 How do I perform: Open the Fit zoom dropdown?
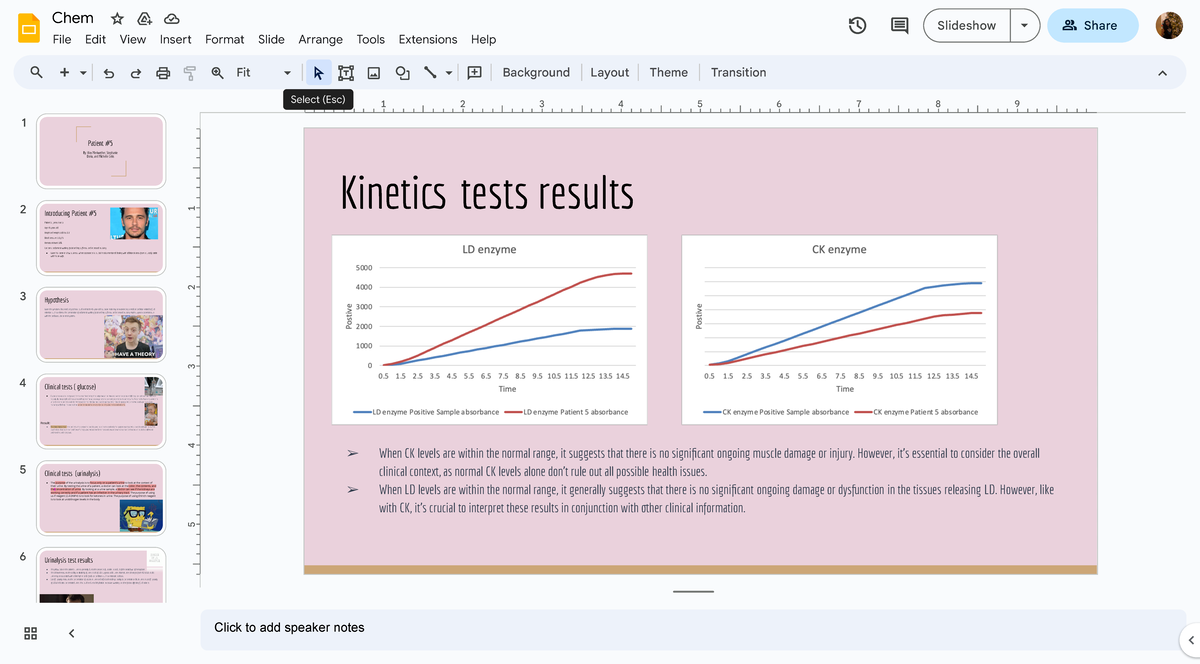[287, 72]
